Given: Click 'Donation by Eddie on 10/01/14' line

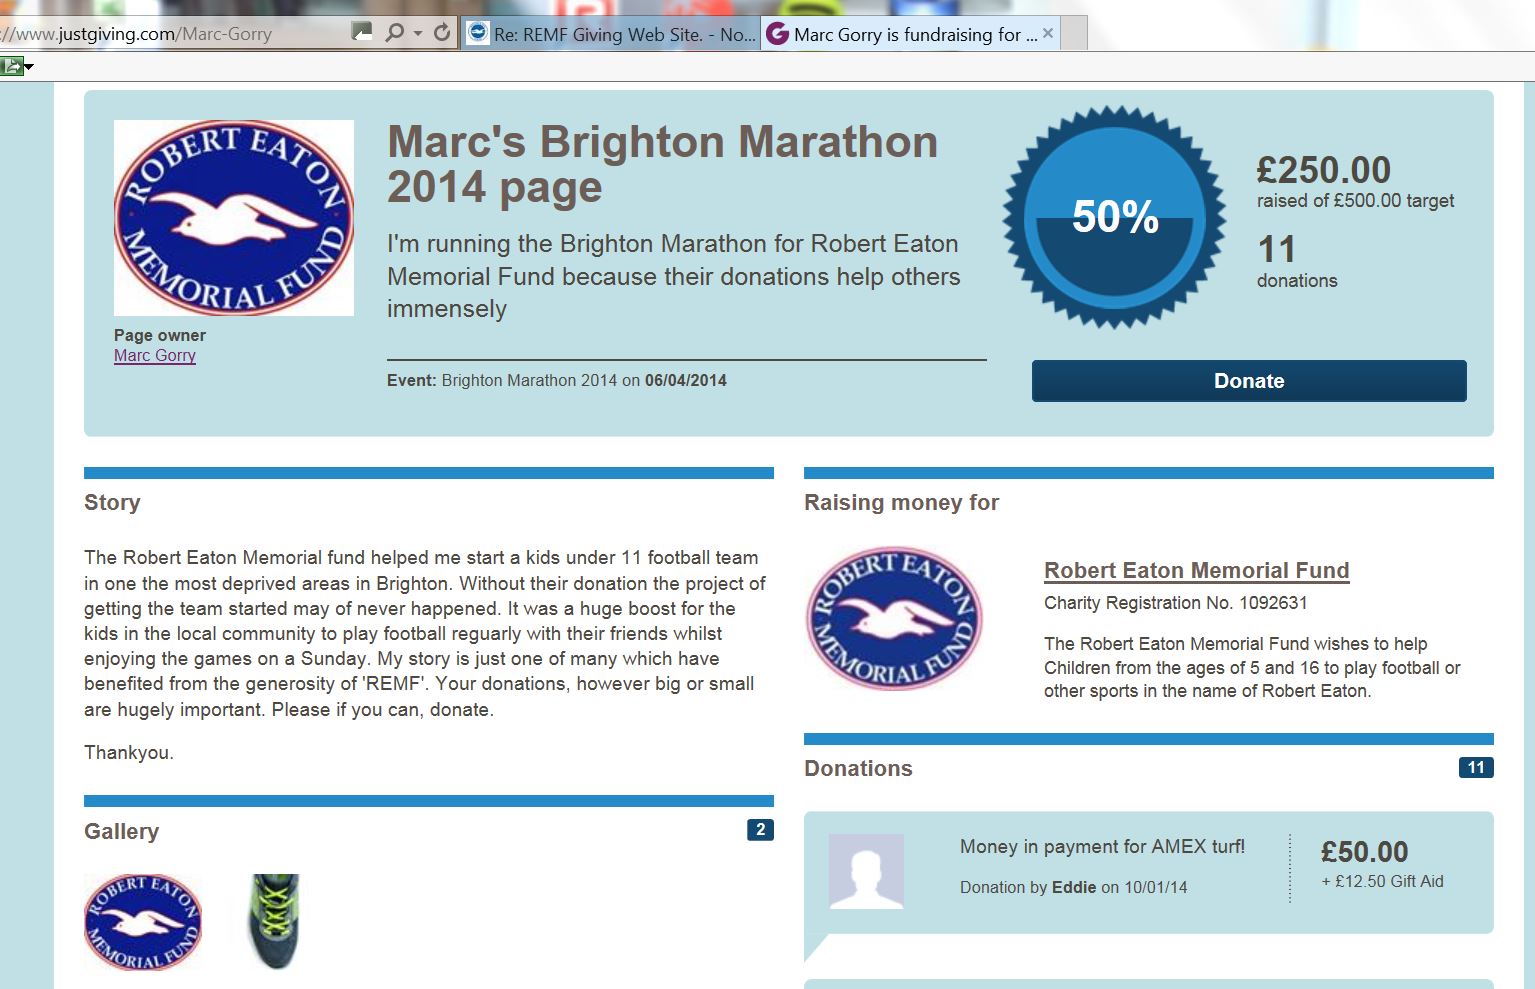Looking at the screenshot, I should [x=1074, y=888].
